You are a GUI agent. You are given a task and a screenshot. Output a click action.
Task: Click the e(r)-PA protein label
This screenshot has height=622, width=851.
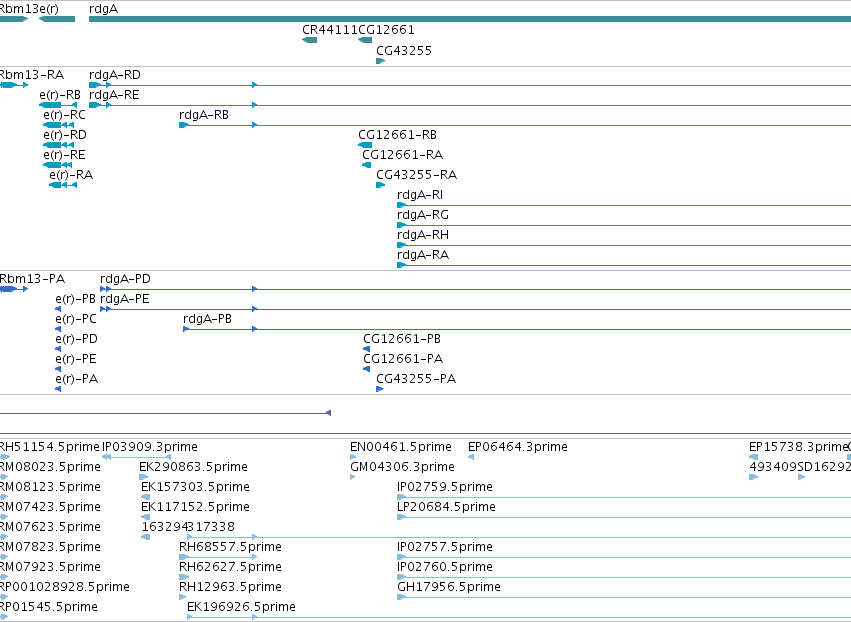(77, 379)
